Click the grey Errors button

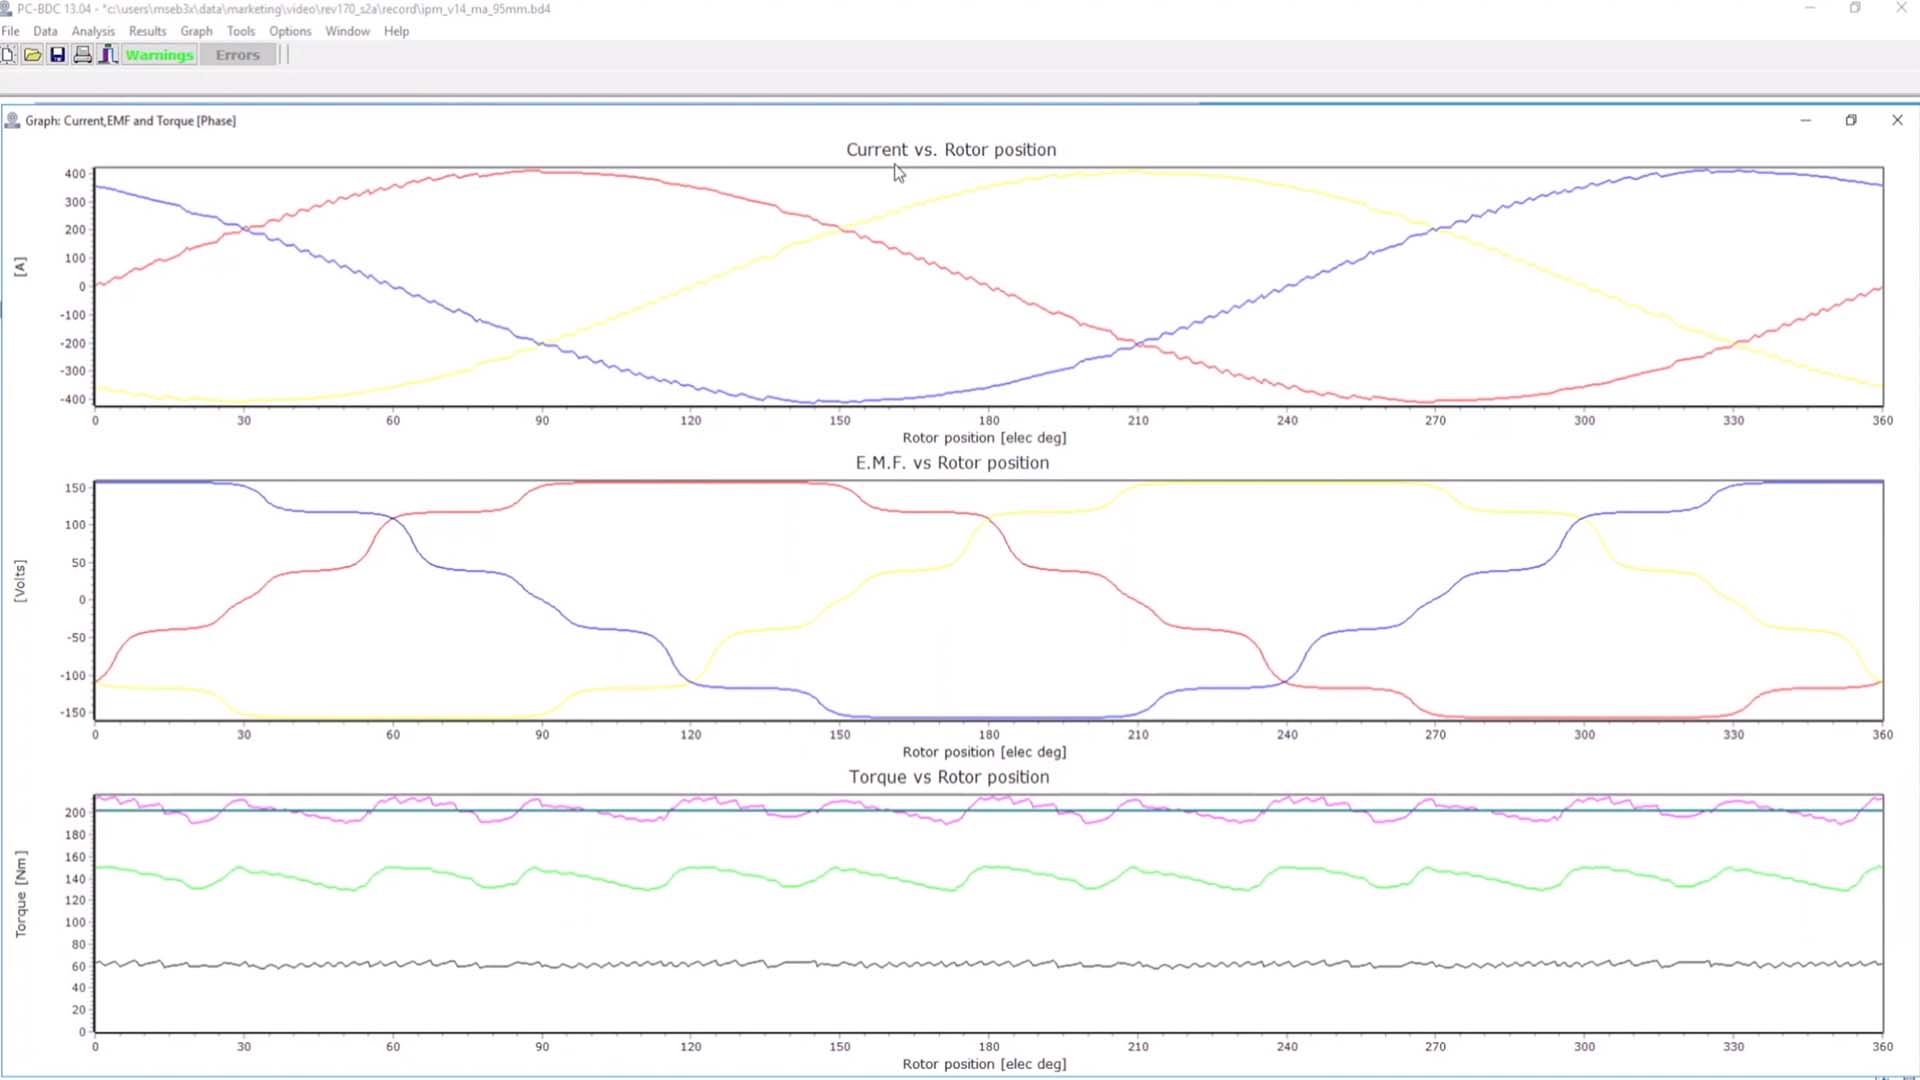click(x=238, y=55)
